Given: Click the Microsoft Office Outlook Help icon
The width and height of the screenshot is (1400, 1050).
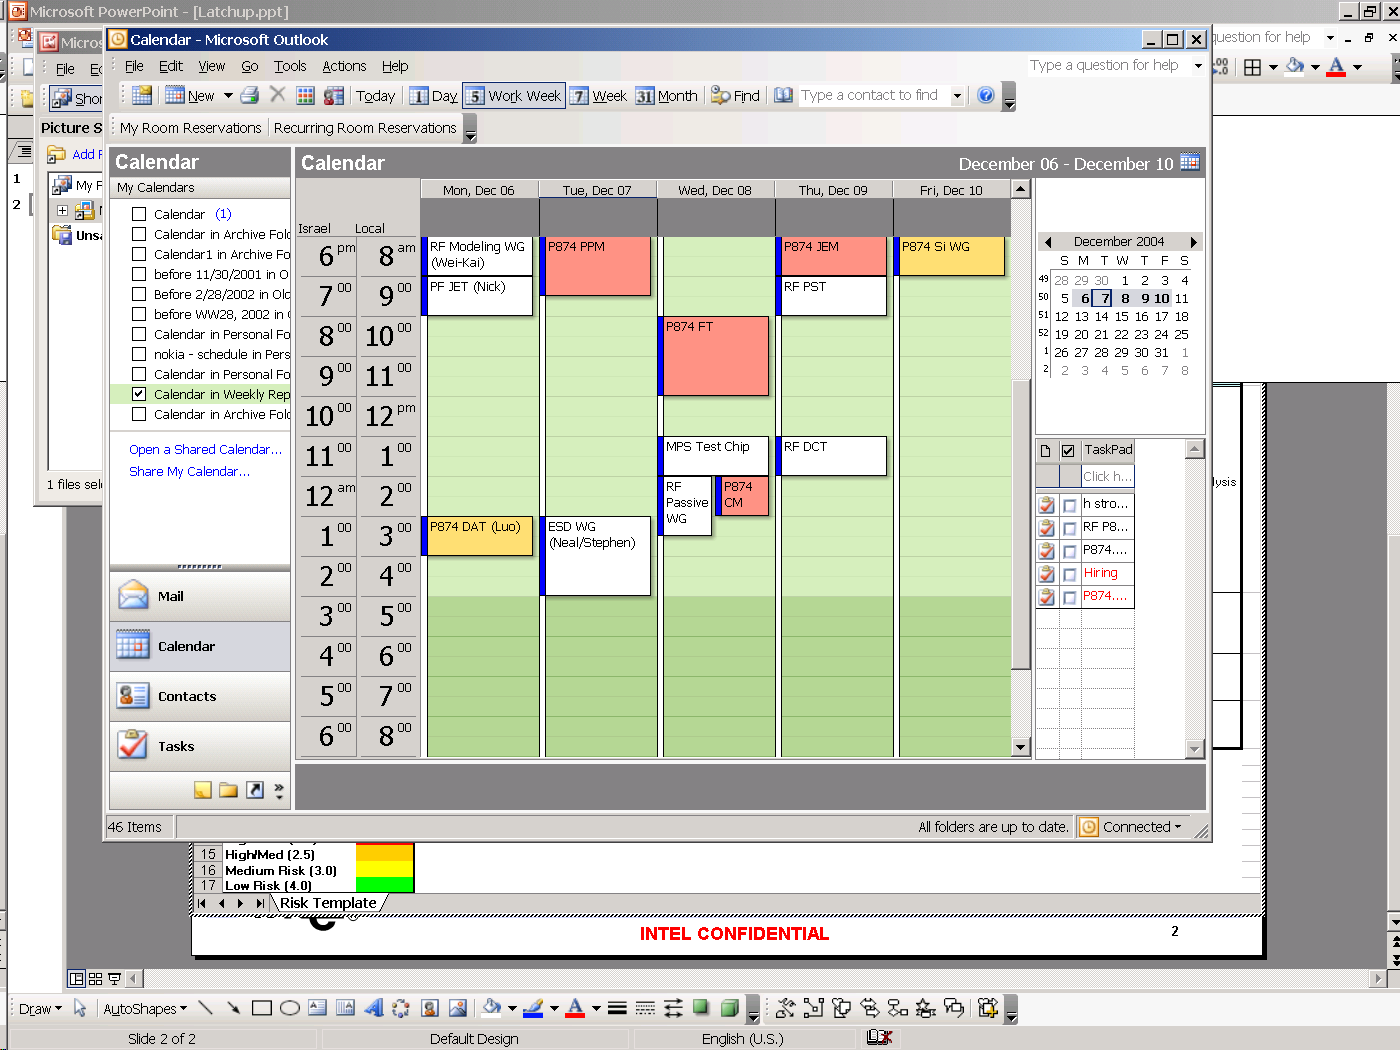Looking at the screenshot, I should click(986, 95).
